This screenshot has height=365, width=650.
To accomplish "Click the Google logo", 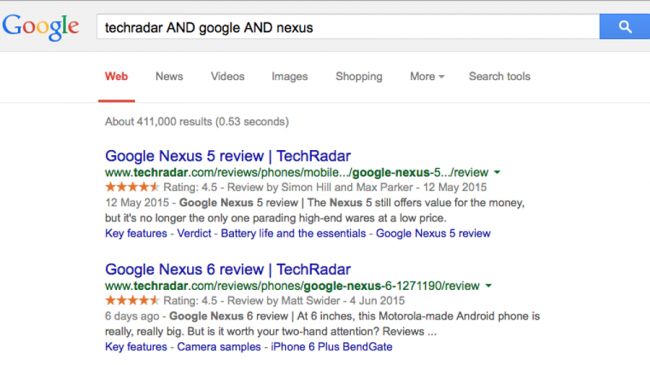I will (40, 27).
